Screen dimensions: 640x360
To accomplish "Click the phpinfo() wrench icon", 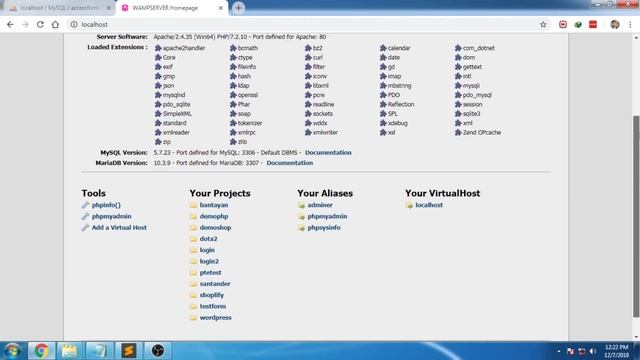I will tap(85, 205).
